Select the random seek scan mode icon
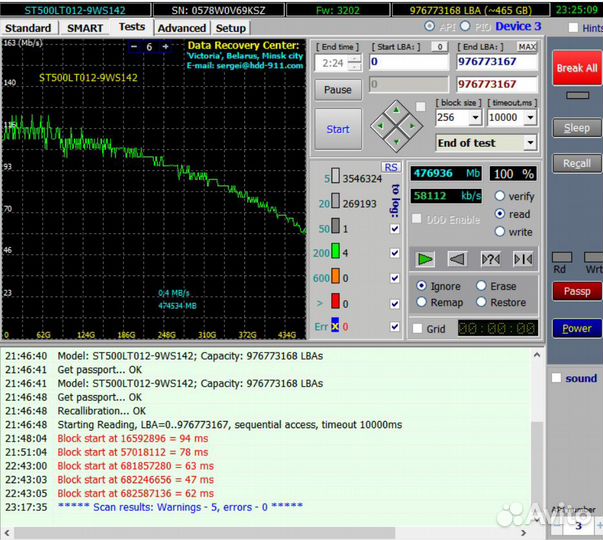 [x=490, y=259]
